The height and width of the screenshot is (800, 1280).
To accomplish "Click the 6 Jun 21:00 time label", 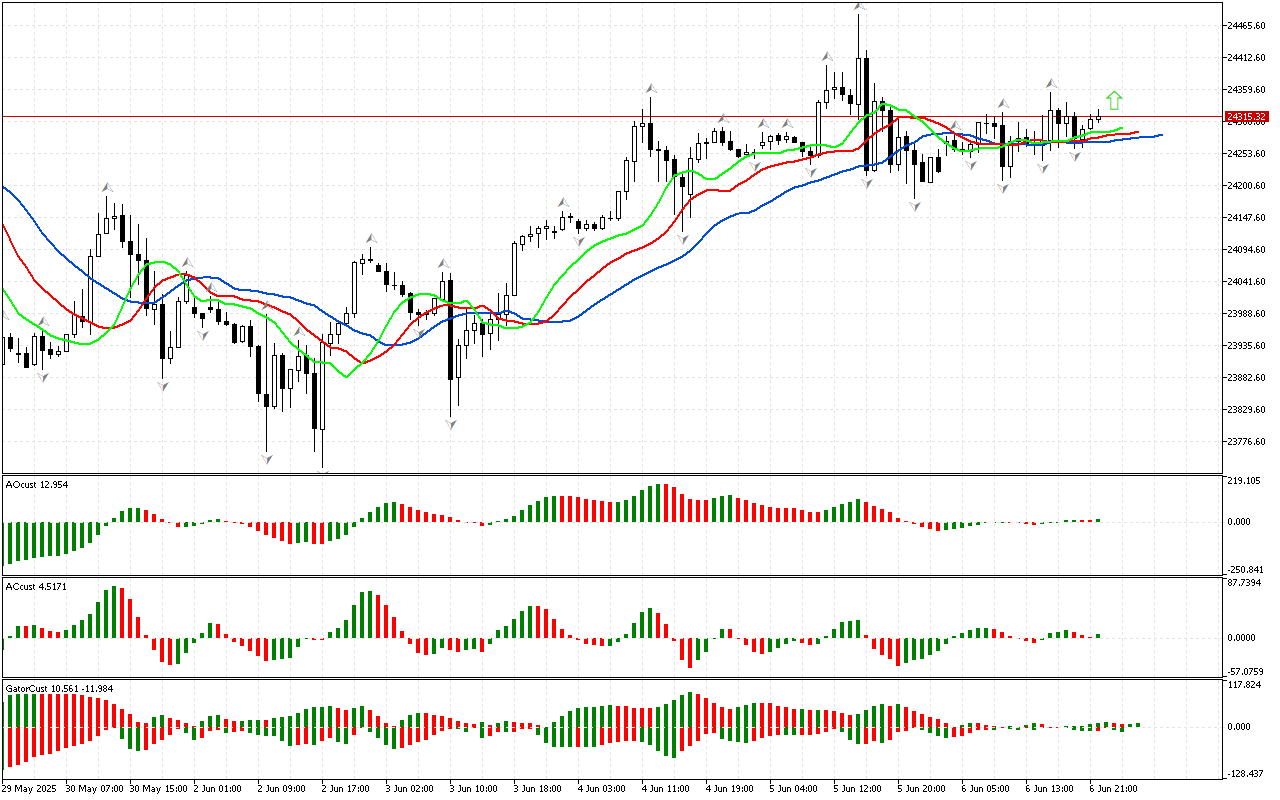I will [x=1113, y=788].
